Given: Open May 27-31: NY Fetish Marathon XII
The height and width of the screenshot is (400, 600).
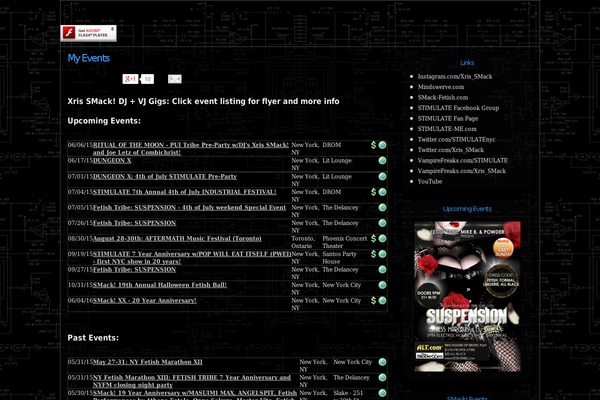Looking at the screenshot, I should [x=148, y=362].
